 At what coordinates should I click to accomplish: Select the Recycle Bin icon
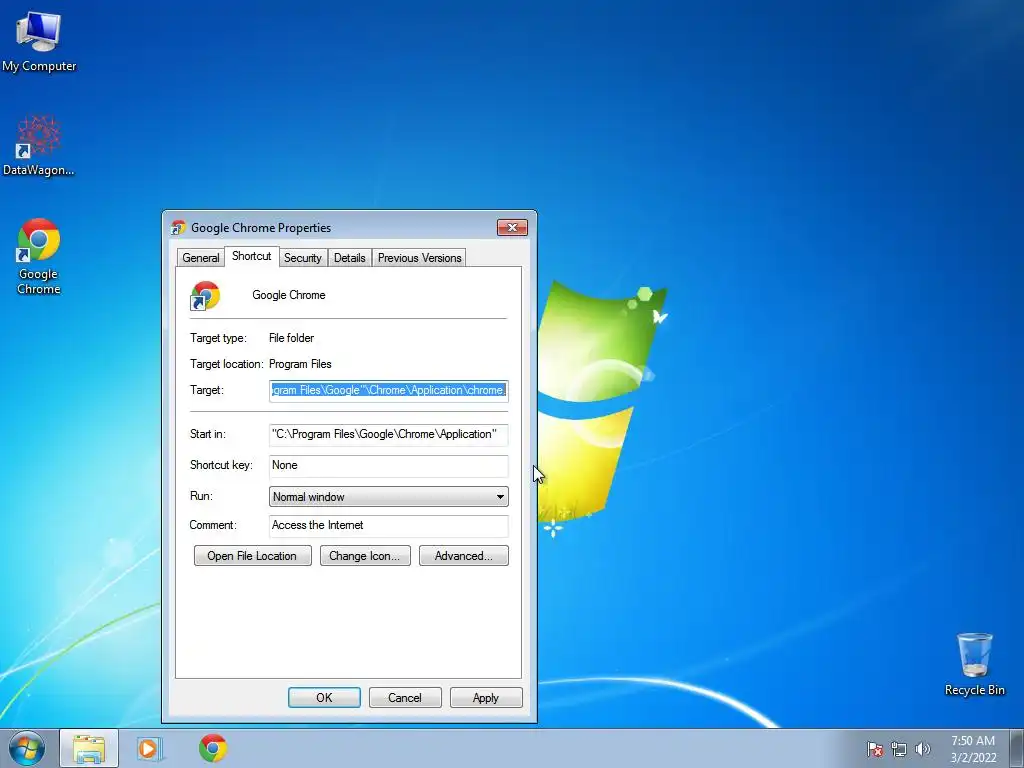[x=974, y=664]
